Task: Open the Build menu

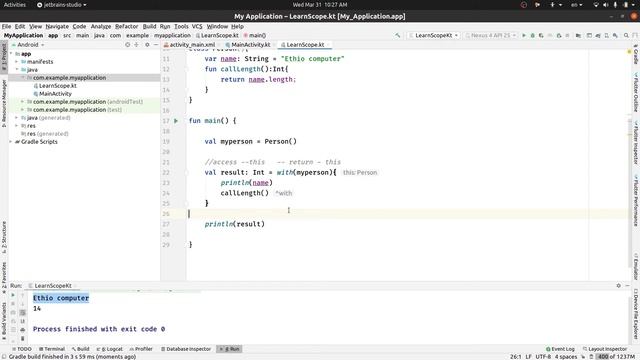Action: pos(149,27)
